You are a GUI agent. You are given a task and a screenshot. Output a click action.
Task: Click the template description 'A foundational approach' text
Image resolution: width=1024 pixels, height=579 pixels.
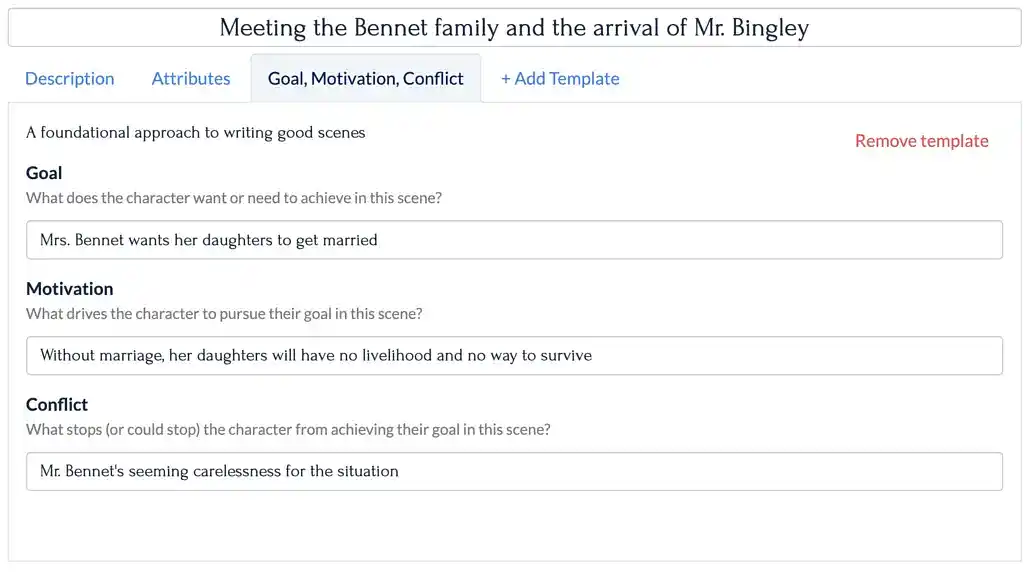point(195,132)
